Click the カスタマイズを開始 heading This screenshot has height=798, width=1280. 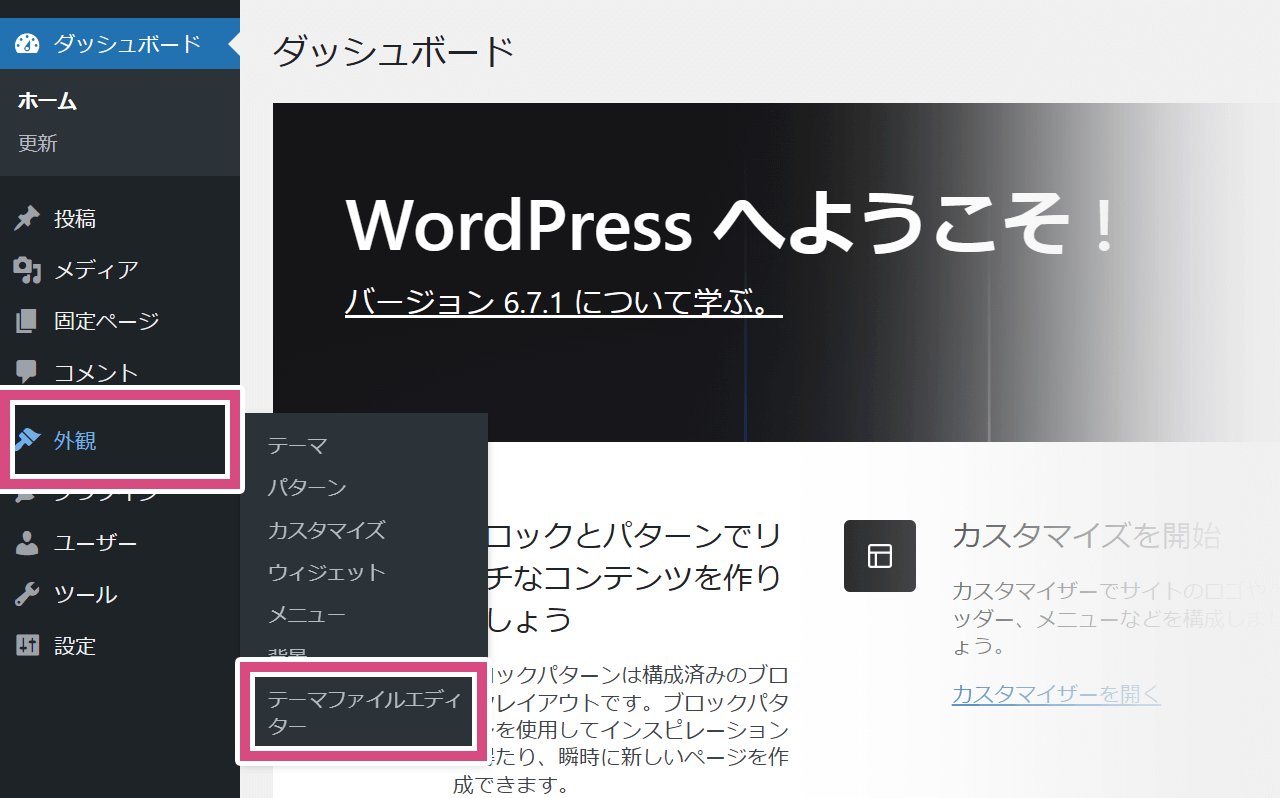[x=1086, y=536]
